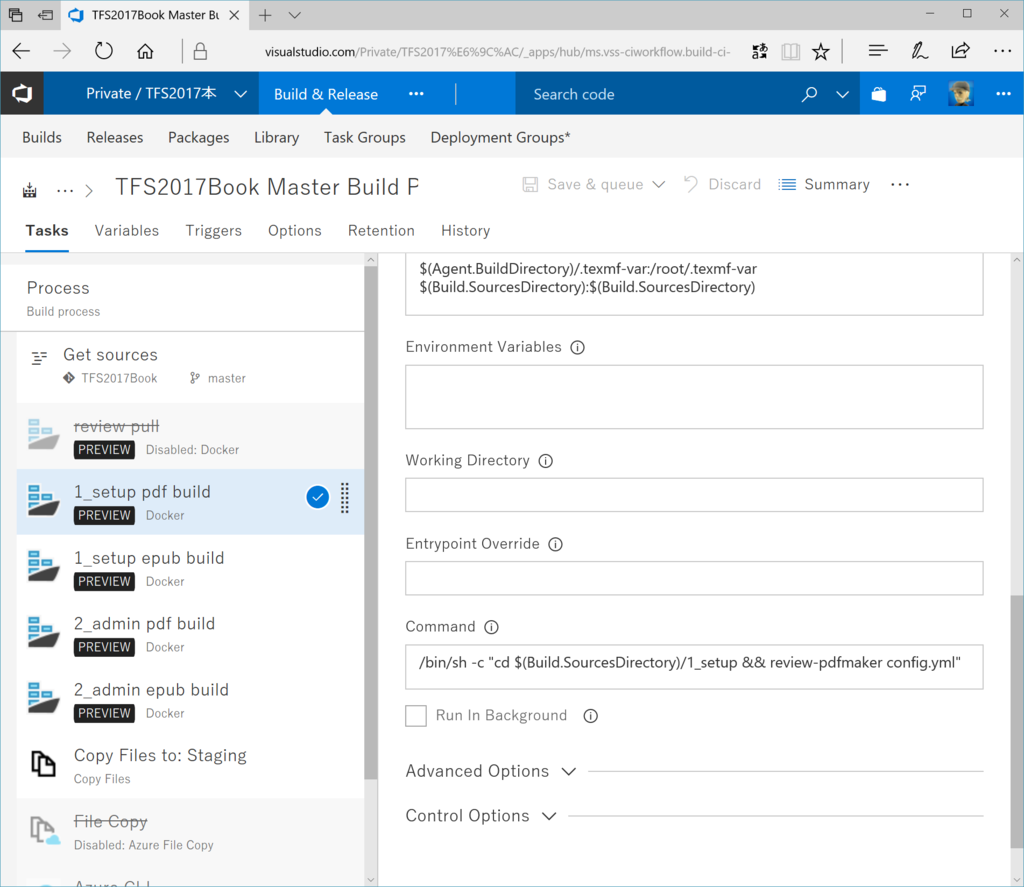Click the info icon next to Run In Background
This screenshot has height=887, width=1024.
(x=590, y=717)
